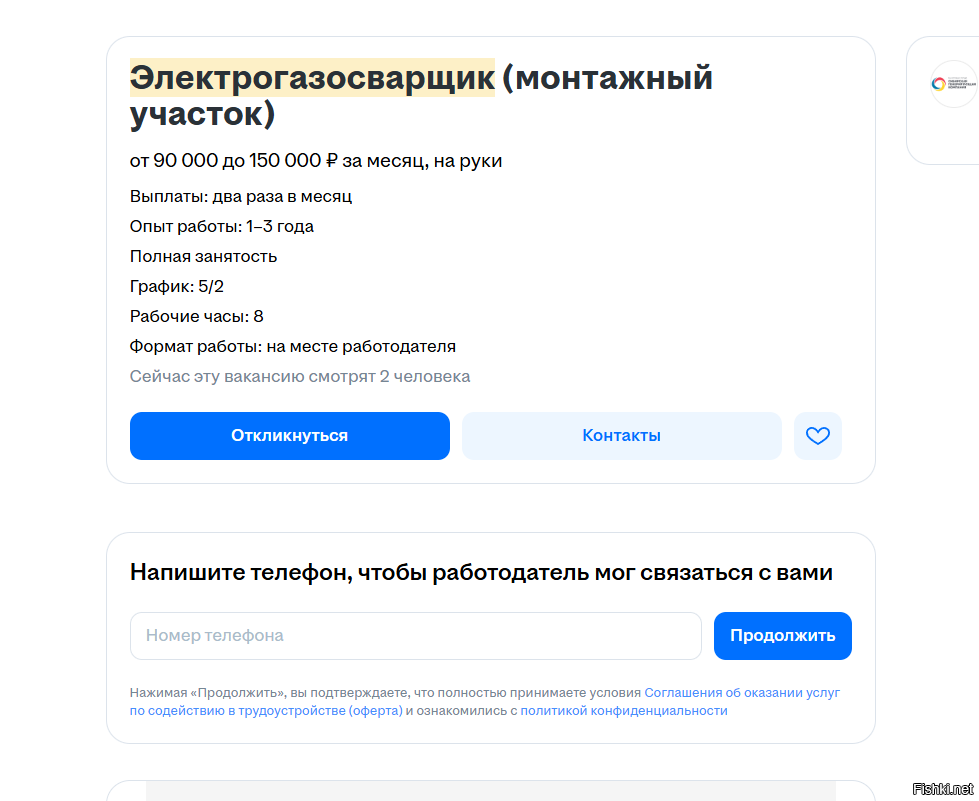The width and height of the screenshot is (979, 801).
Task: Click the highlighted word Электрогазосварщик in title
Action: tap(312, 77)
